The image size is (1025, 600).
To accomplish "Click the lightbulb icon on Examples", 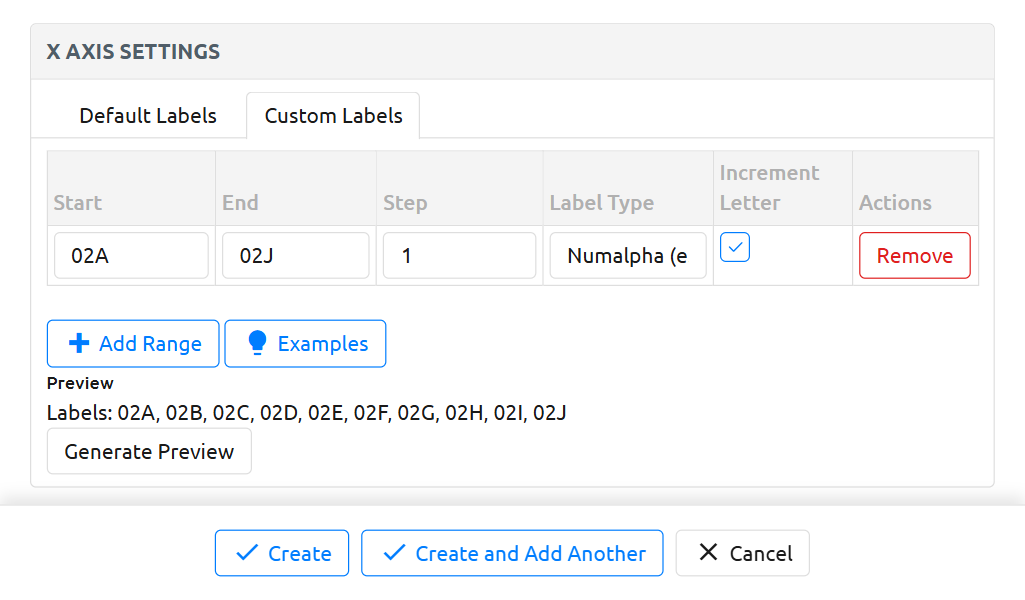I will tap(257, 344).
